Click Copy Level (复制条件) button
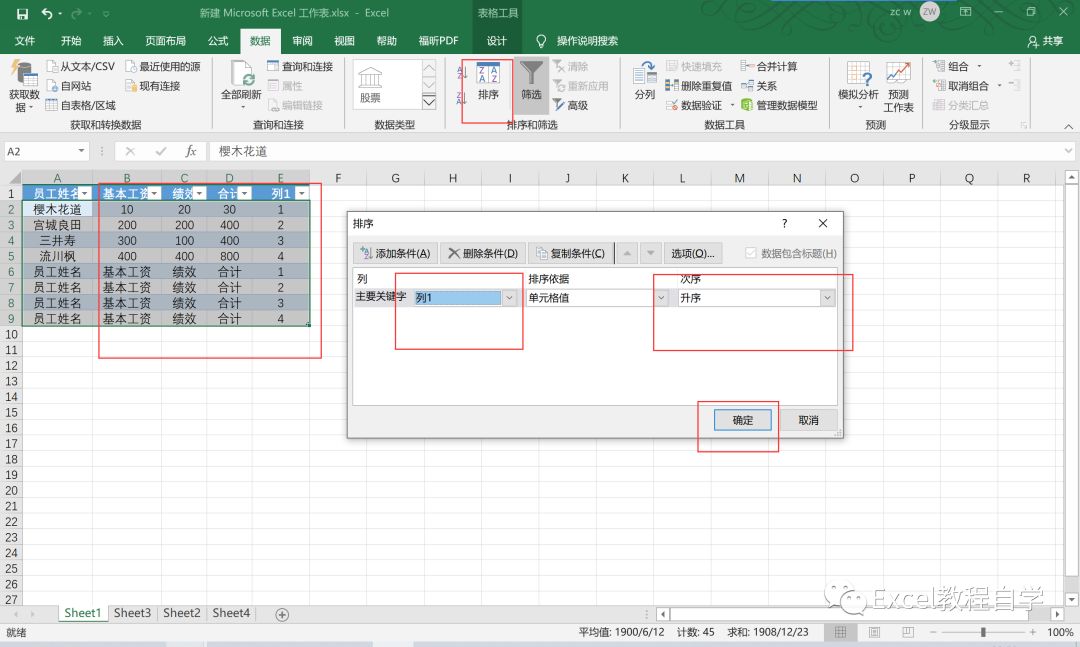Viewport: 1080px width, 647px height. click(570, 253)
